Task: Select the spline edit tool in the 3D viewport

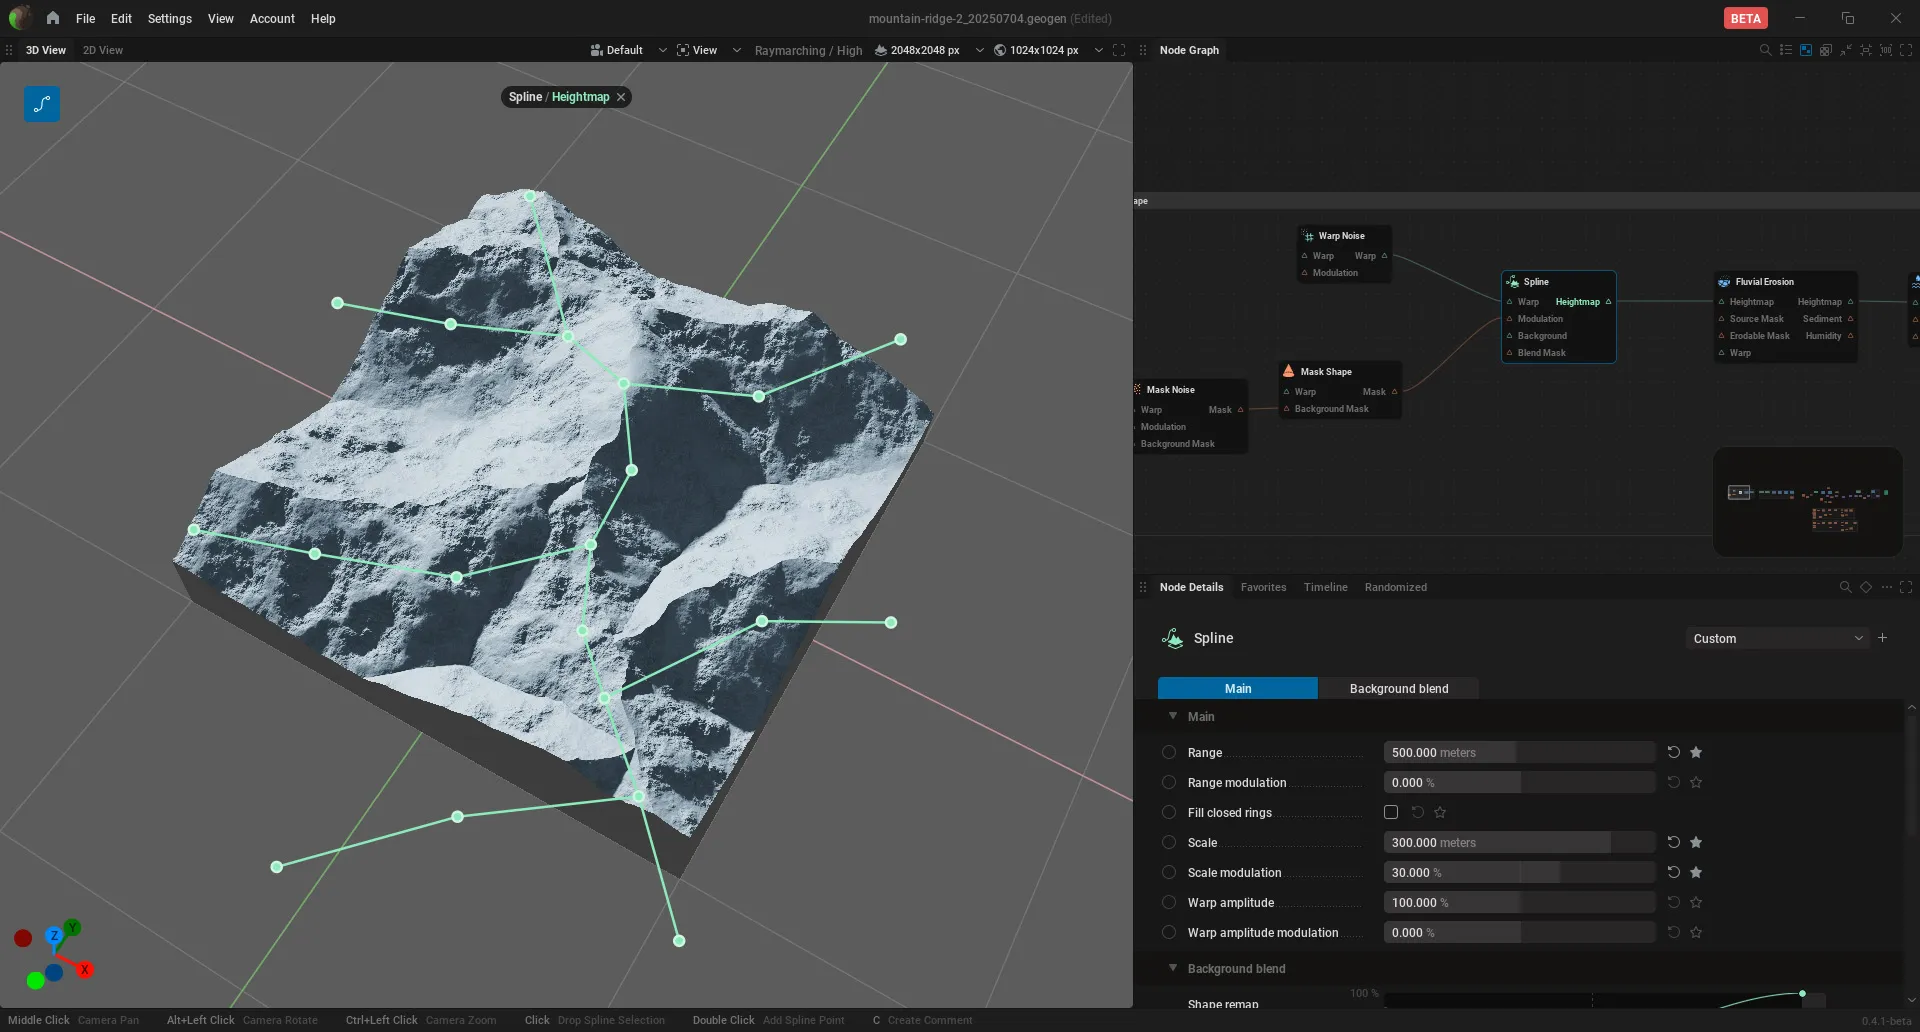Action: click(42, 104)
